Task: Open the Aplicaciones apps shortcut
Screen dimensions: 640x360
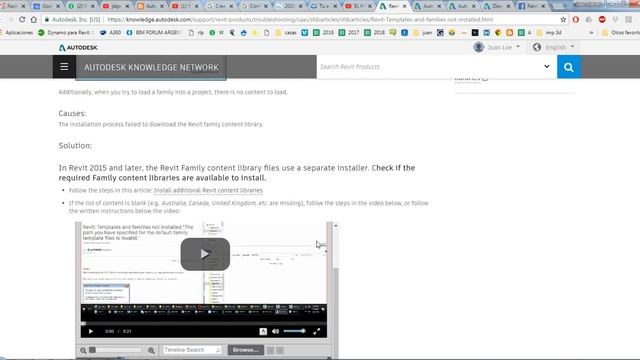Action: coord(17,32)
